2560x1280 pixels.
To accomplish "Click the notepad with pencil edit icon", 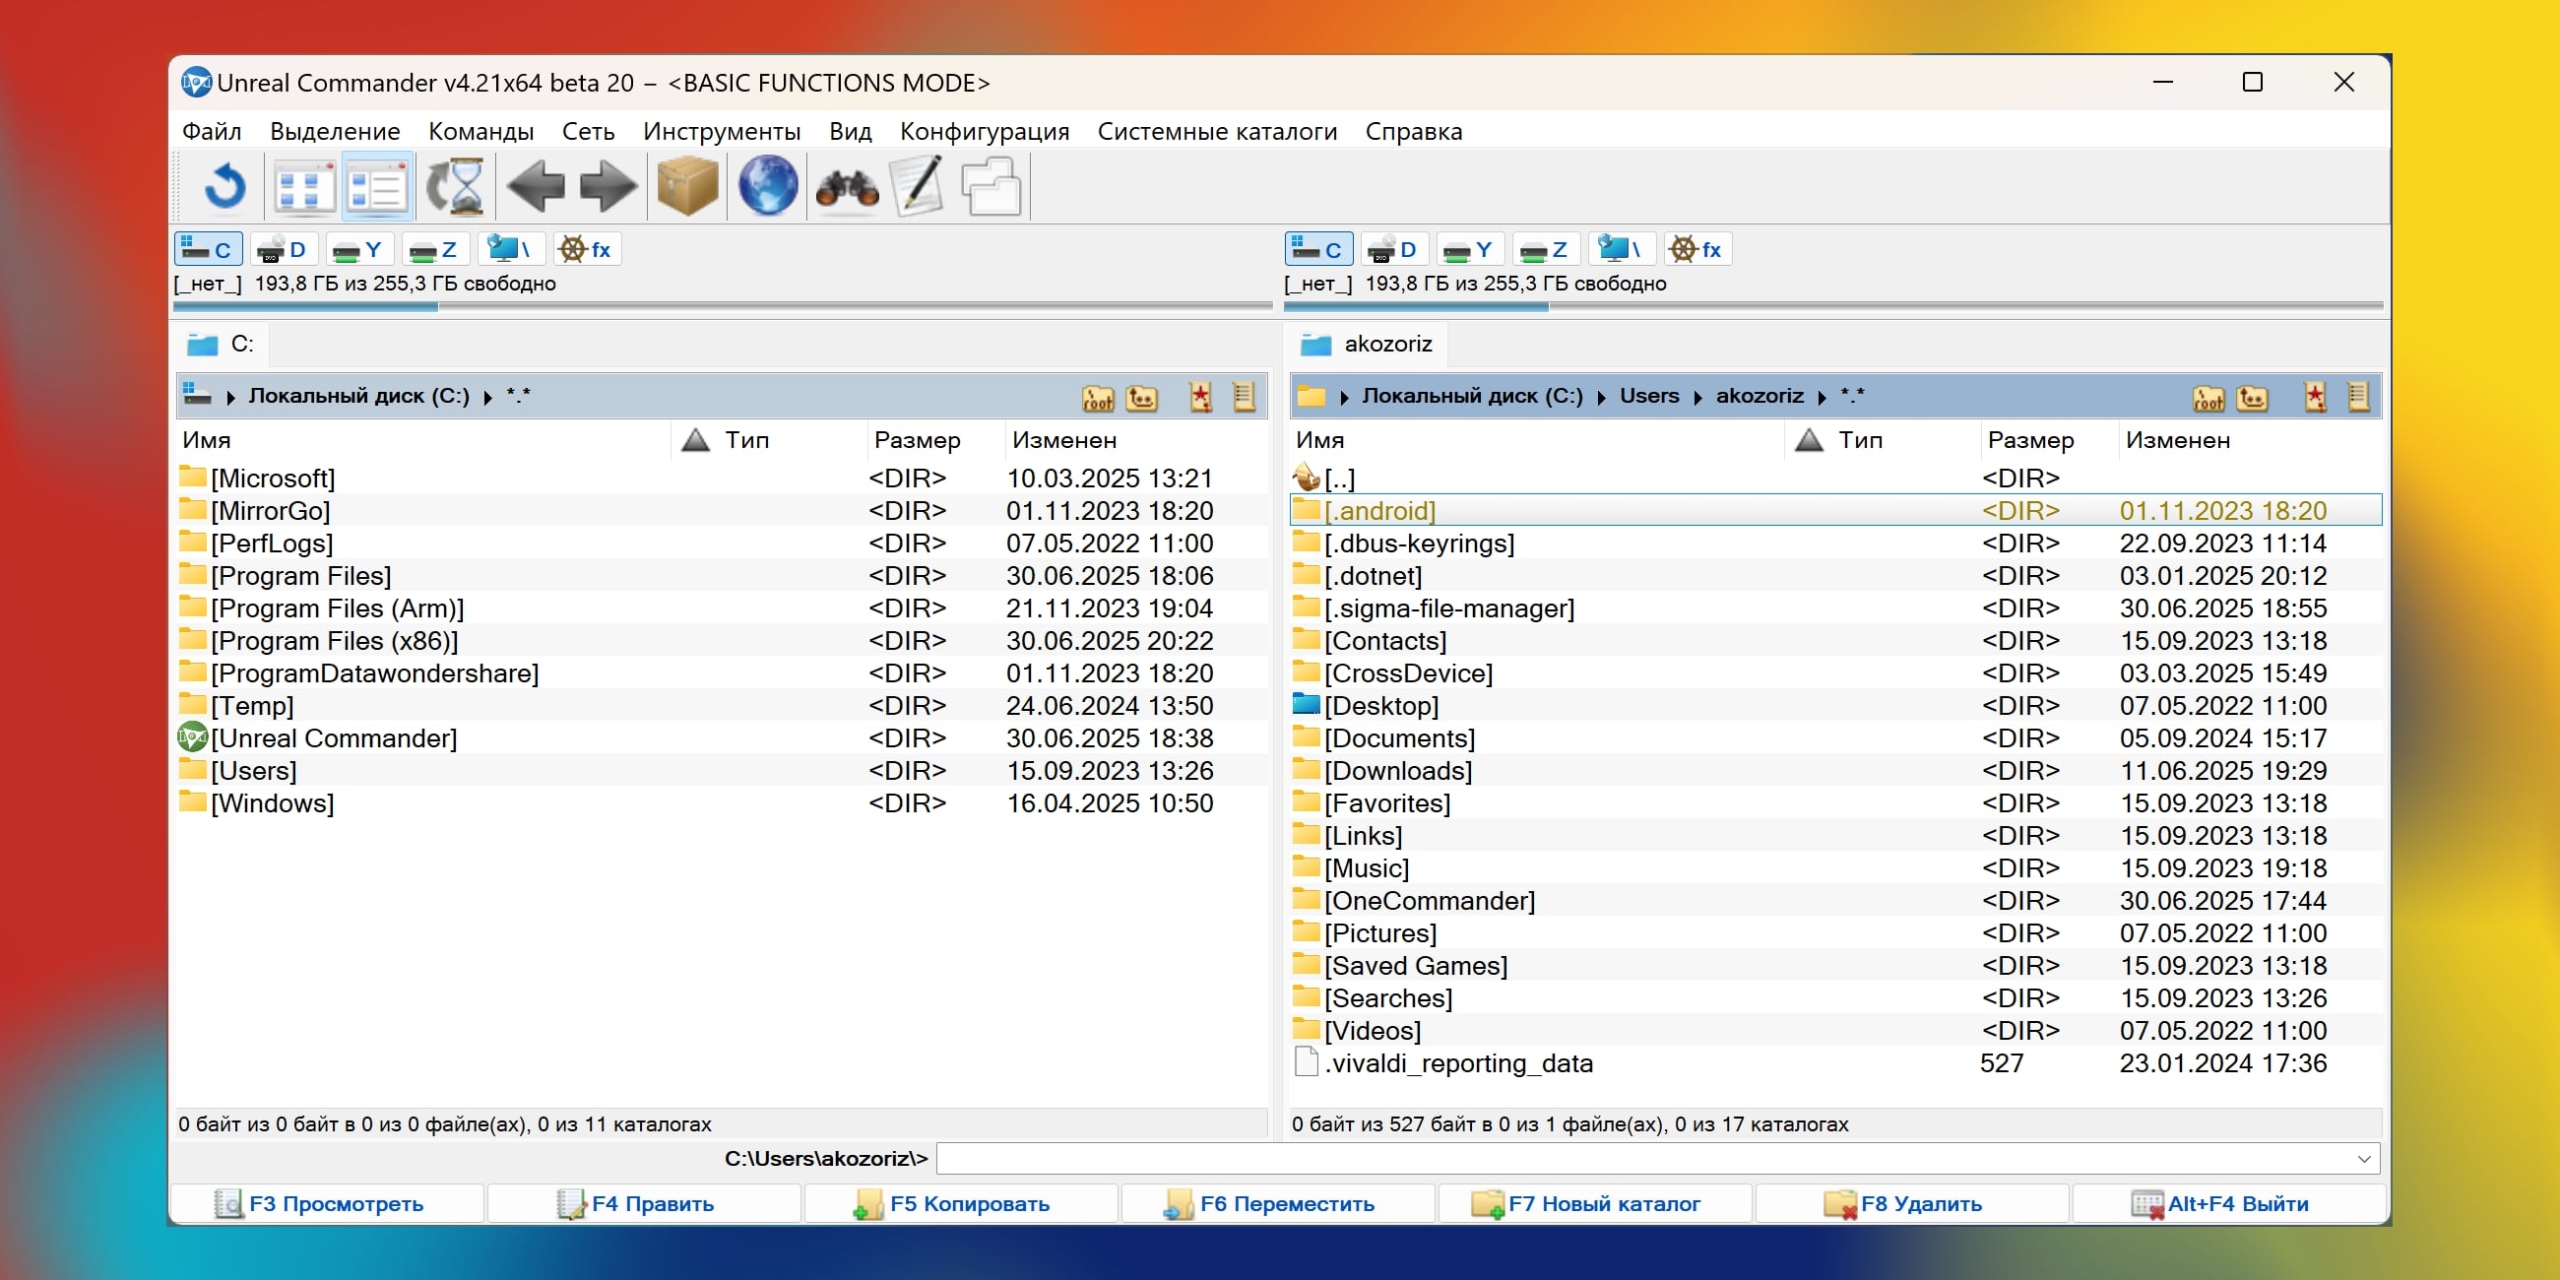I will point(918,187).
